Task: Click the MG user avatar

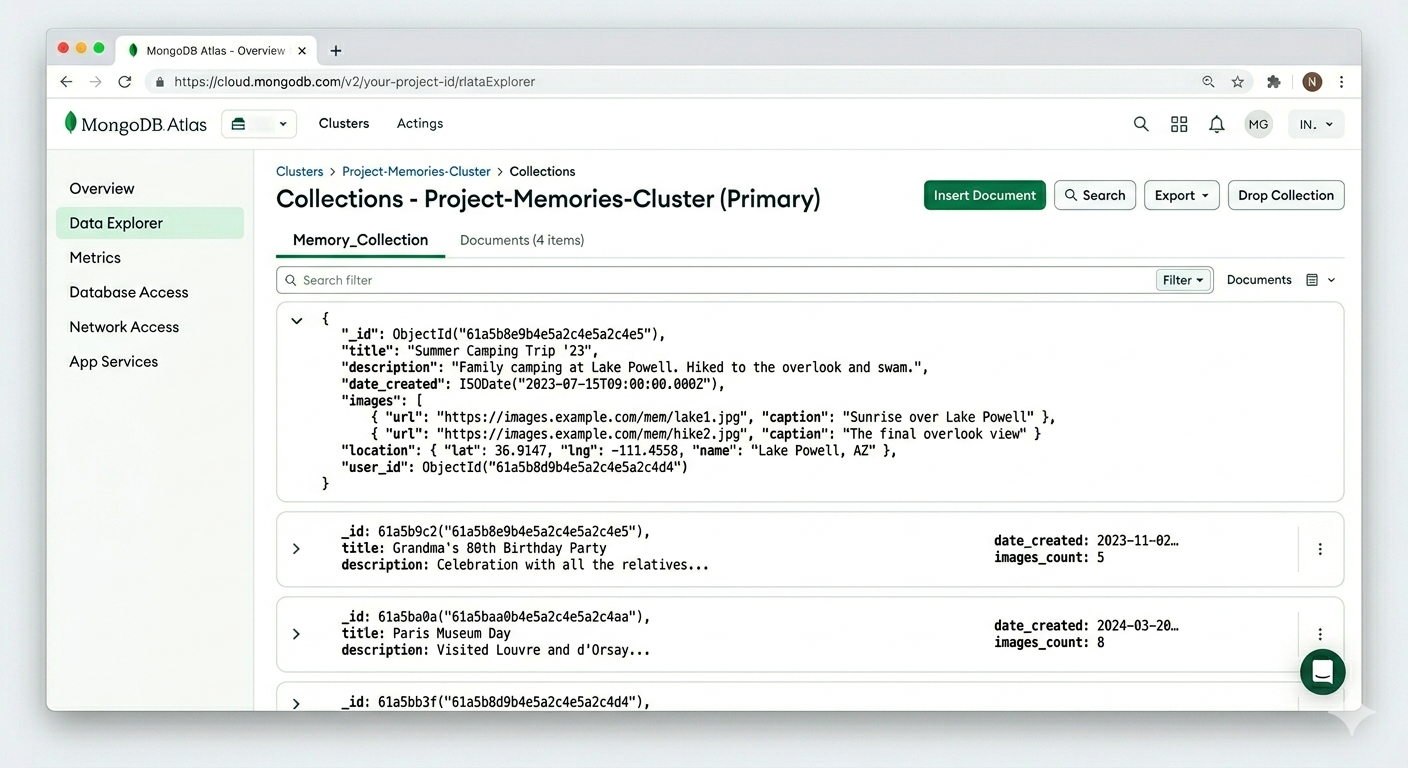Action: click(x=1258, y=124)
